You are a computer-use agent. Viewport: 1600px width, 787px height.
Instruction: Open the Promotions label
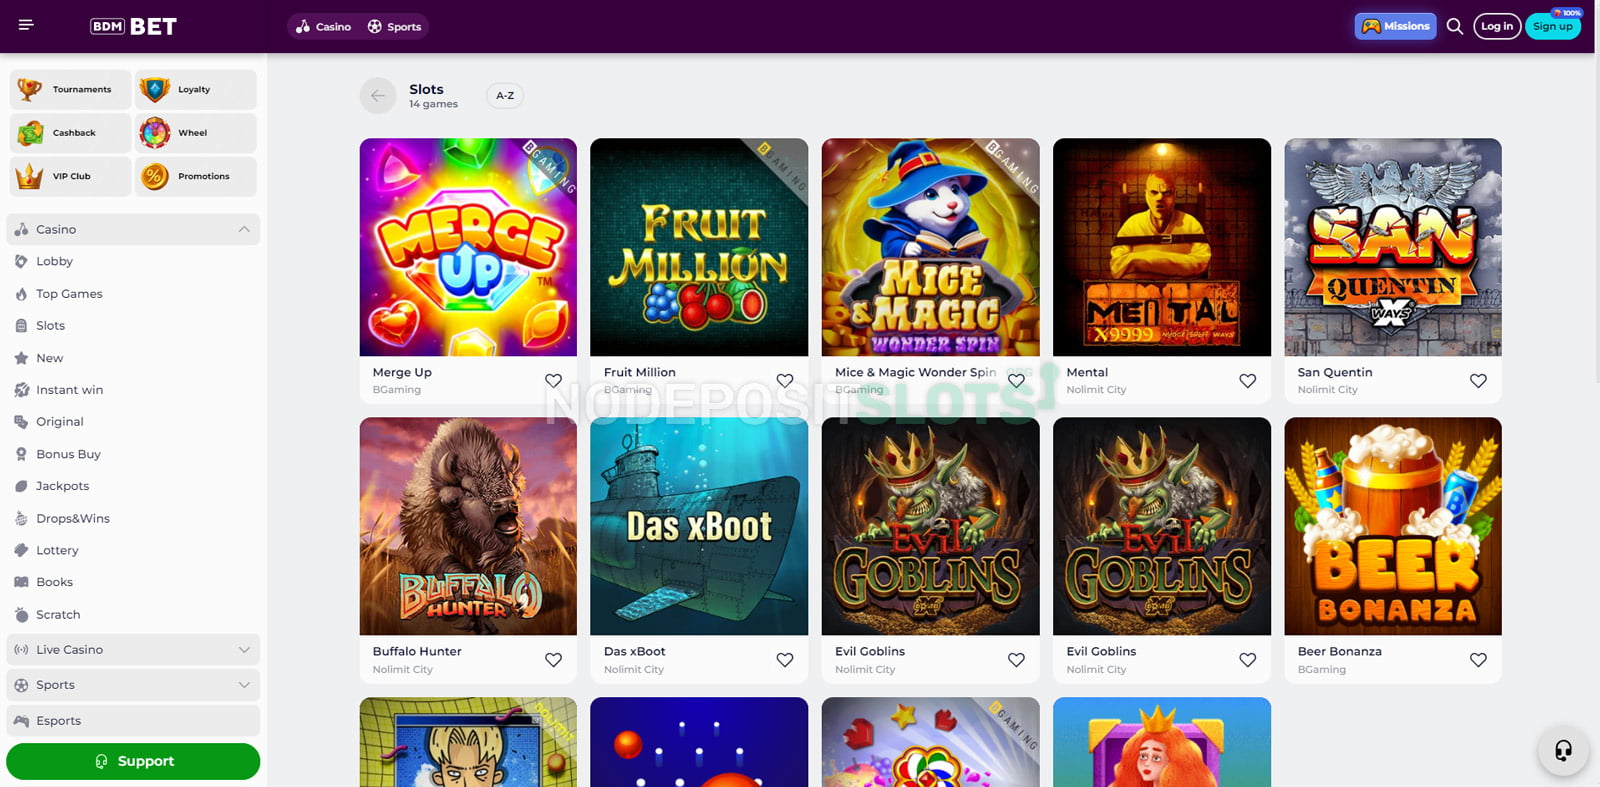(x=204, y=176)
